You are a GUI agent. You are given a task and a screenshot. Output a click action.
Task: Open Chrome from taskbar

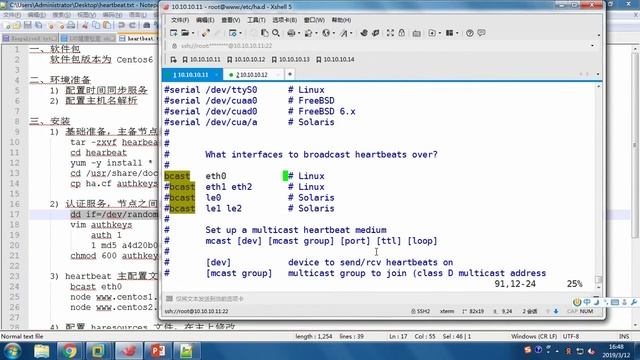point(69,351)
